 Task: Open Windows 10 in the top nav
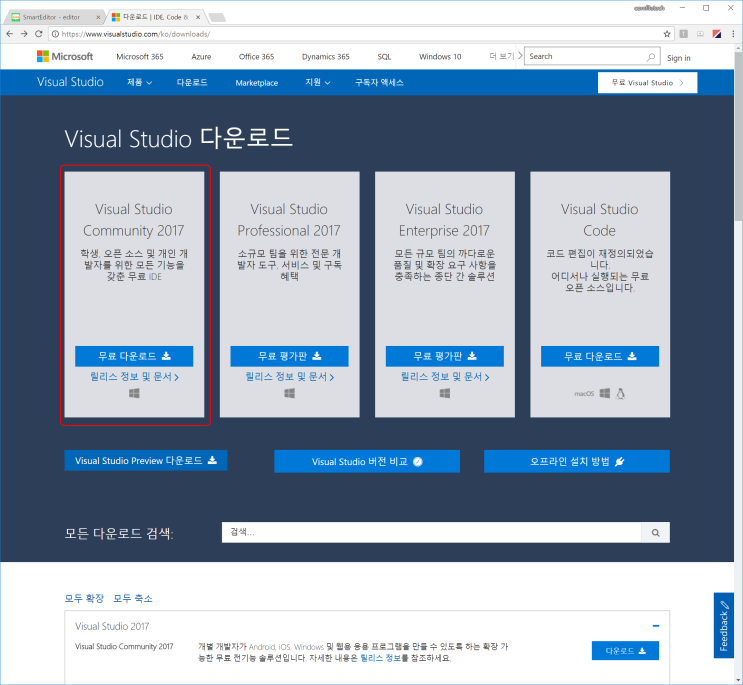[440, 56]
